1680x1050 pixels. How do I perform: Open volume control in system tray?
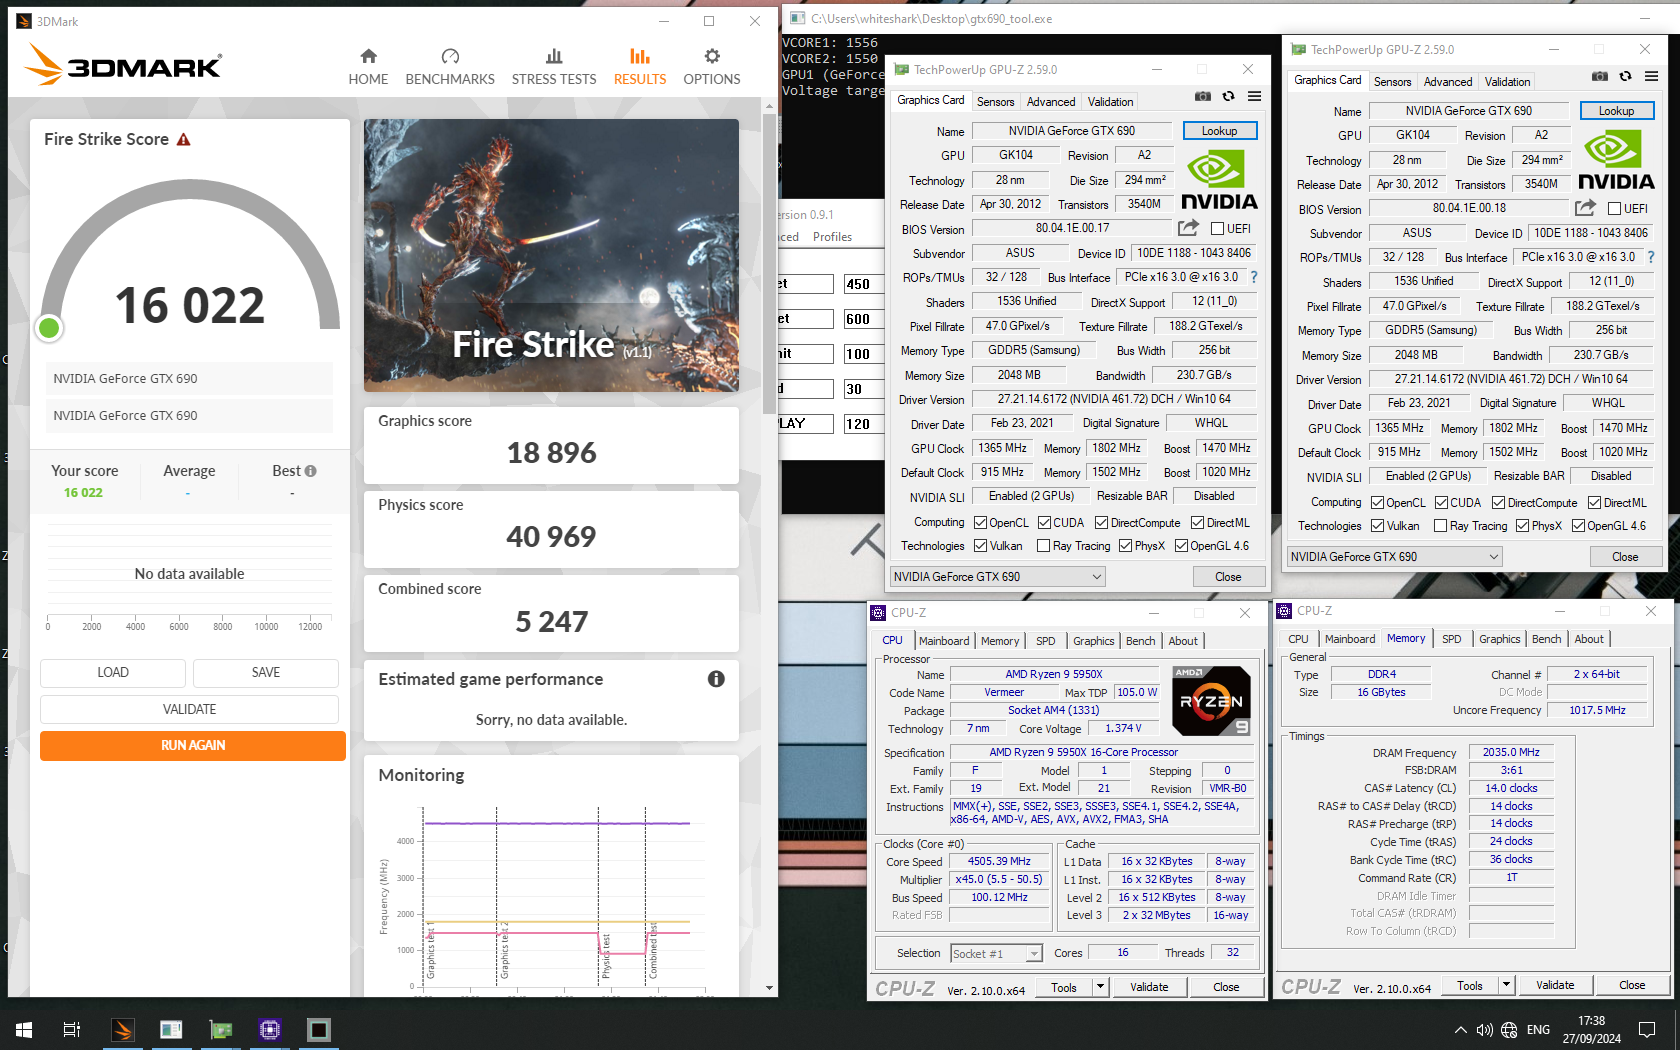click(1484, 1030)
